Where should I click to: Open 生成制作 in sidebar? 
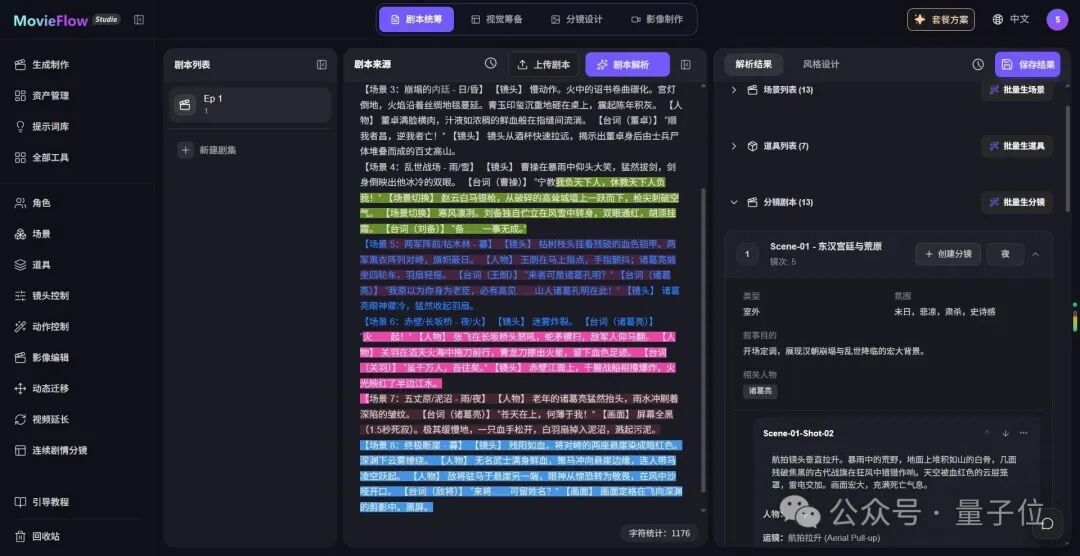[x=42, y=65]
